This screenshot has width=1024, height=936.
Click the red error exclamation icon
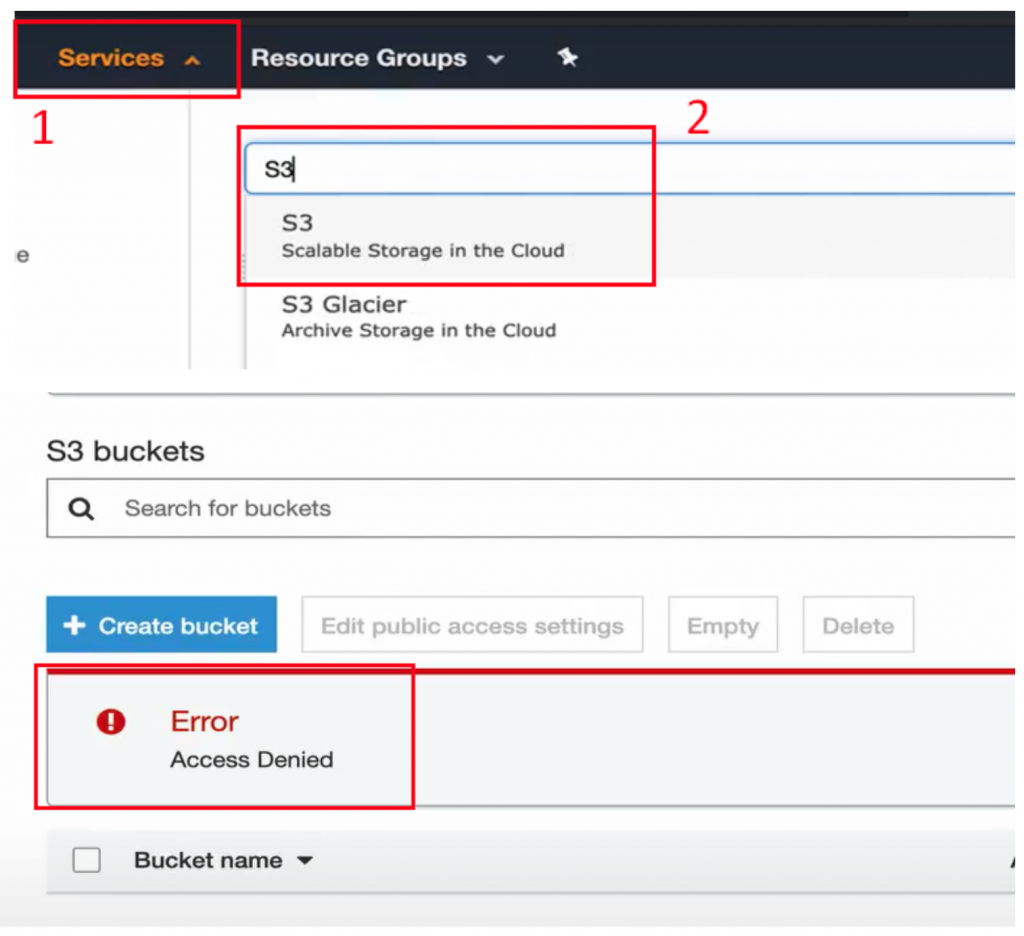[111, 722]
